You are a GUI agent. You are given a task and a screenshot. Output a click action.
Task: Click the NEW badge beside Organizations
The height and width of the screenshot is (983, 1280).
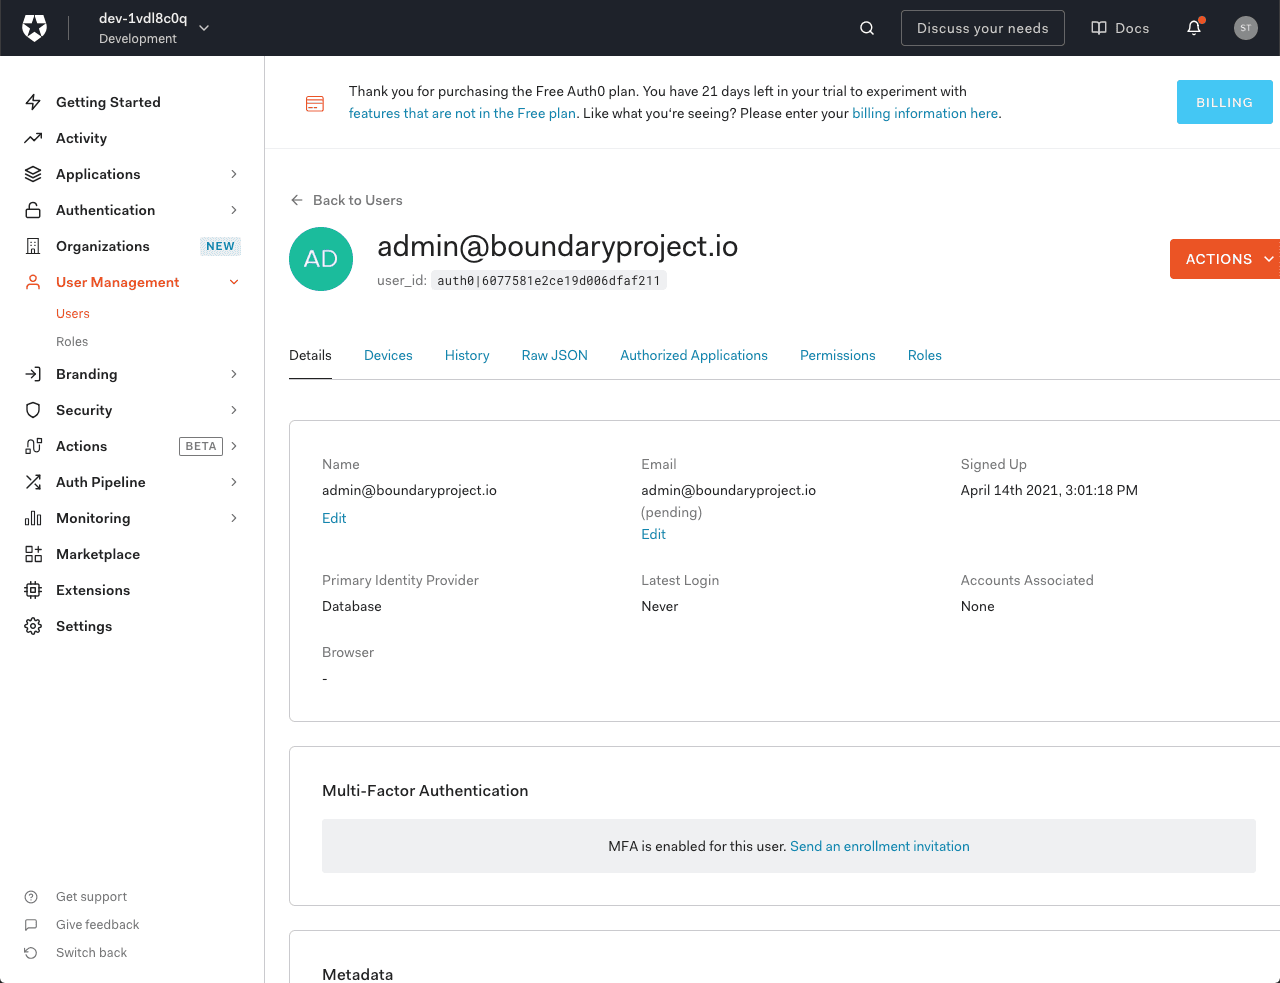(x=220, y=246)
